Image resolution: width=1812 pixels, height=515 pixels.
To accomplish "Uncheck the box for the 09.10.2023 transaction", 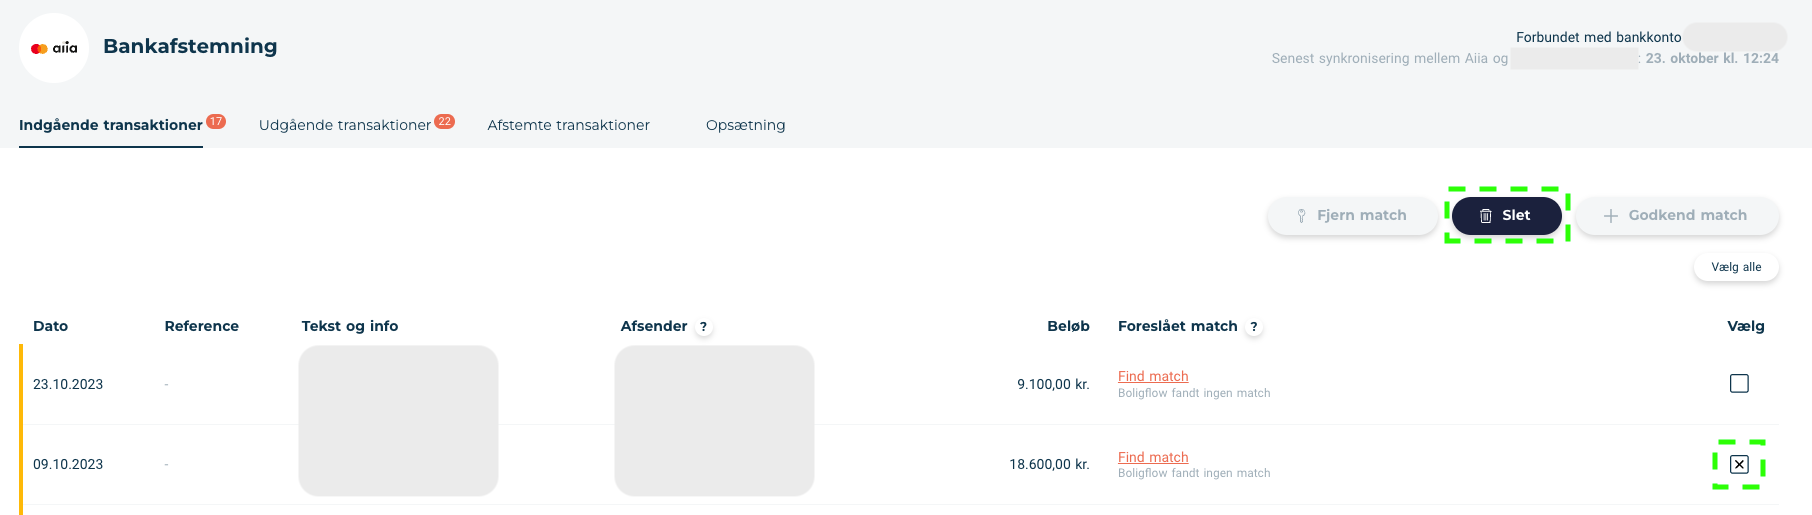I will [x=1739, y=464].
